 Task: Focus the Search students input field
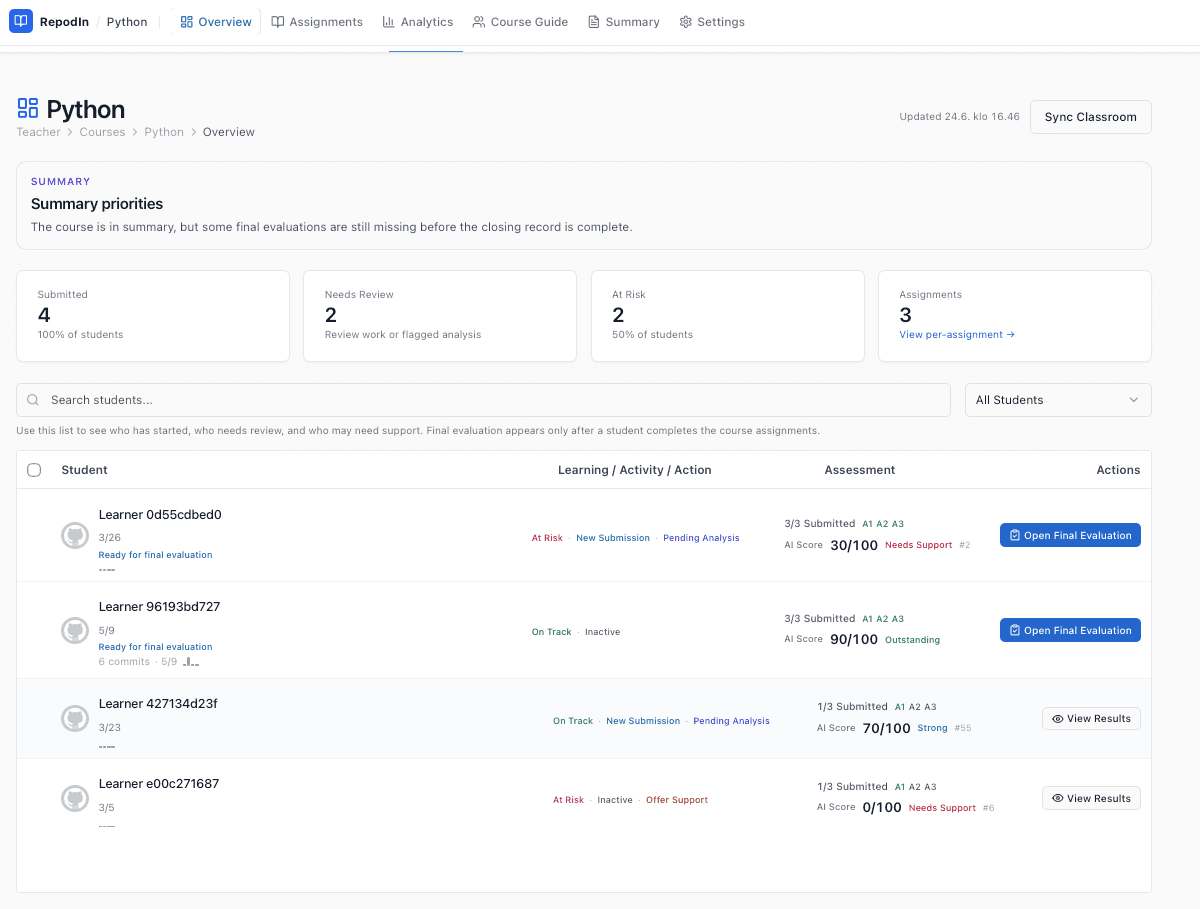click(483, 400)
